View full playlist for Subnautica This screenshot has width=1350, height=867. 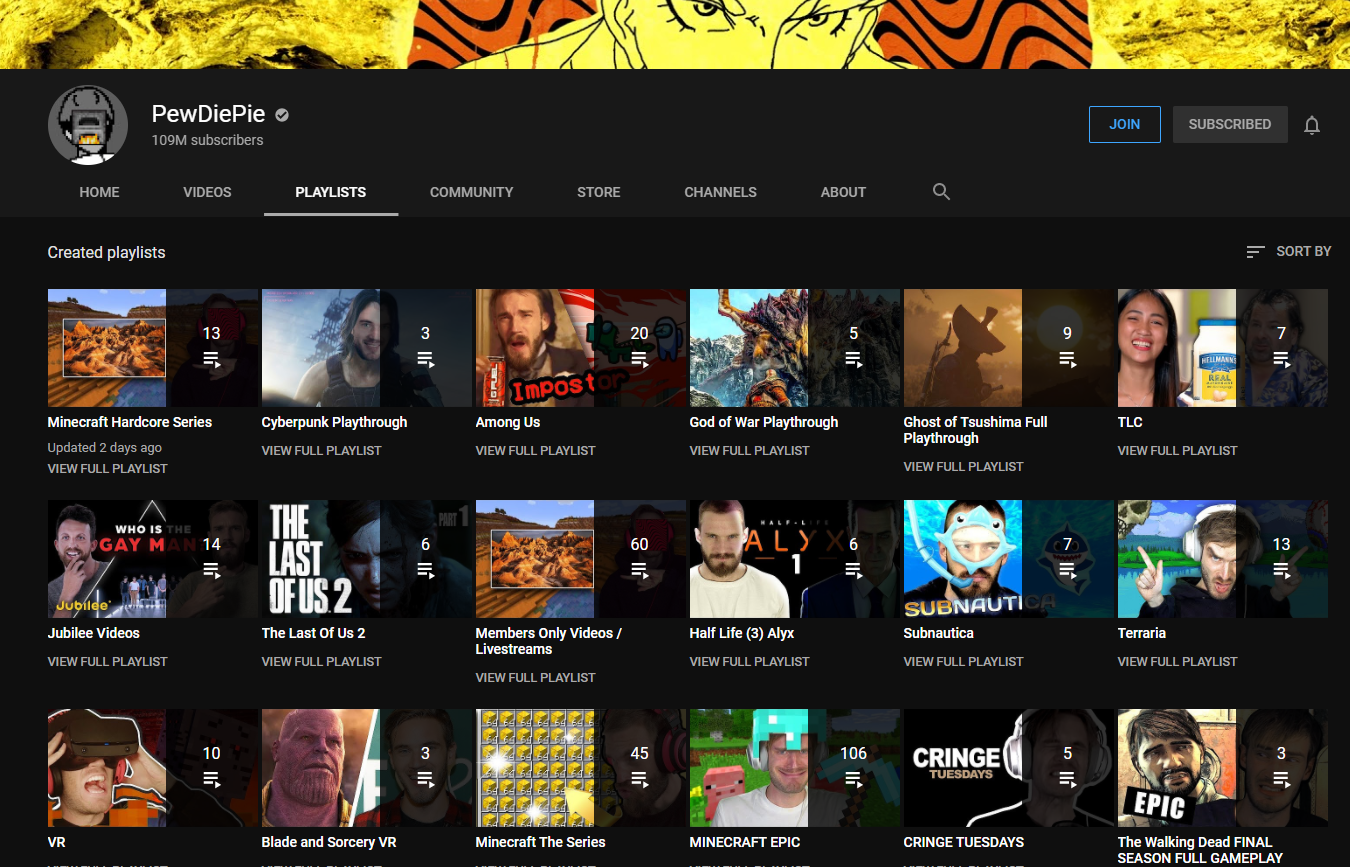pyautogui.click(x=963, y=662)
